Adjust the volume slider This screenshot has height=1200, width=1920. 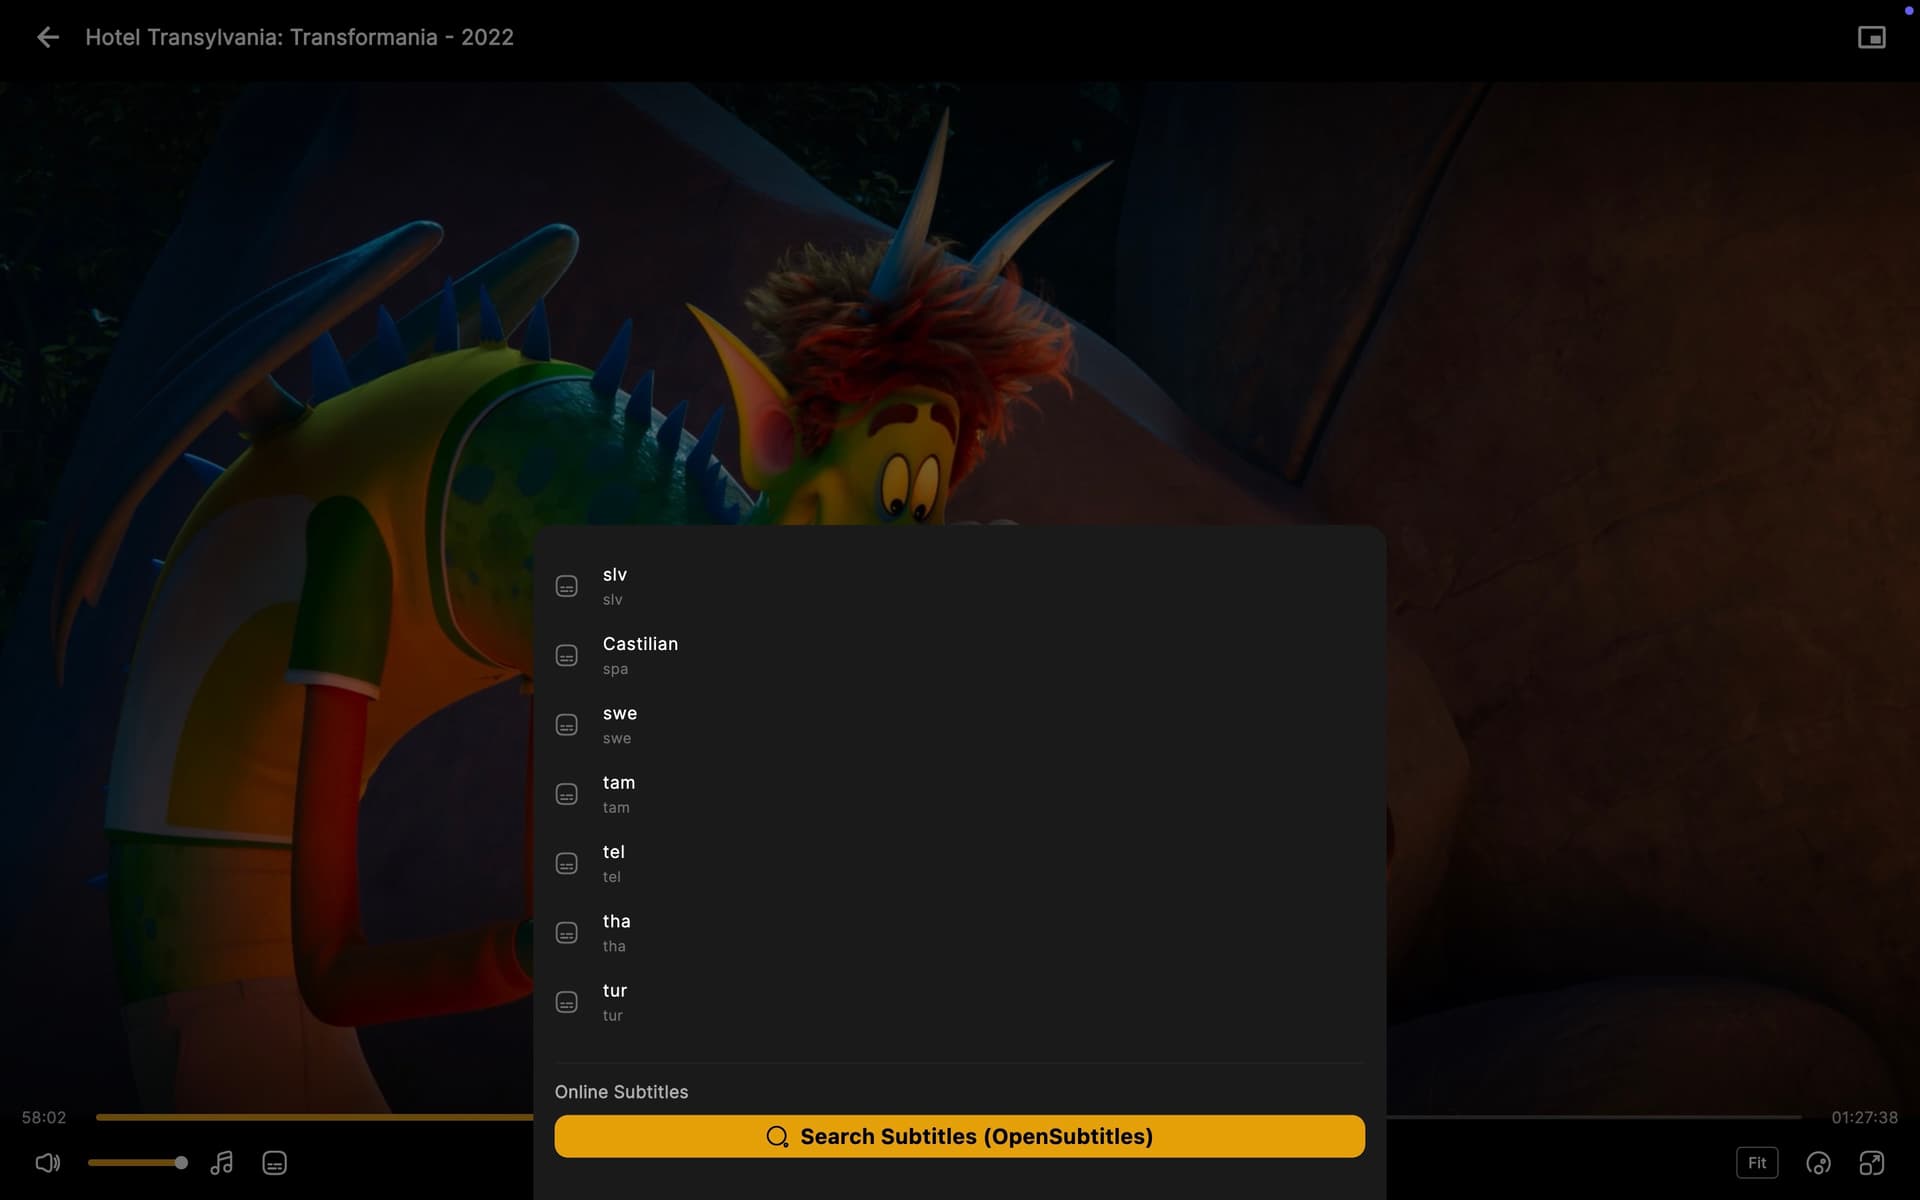pyautogui.click(x=135, y=1162)
